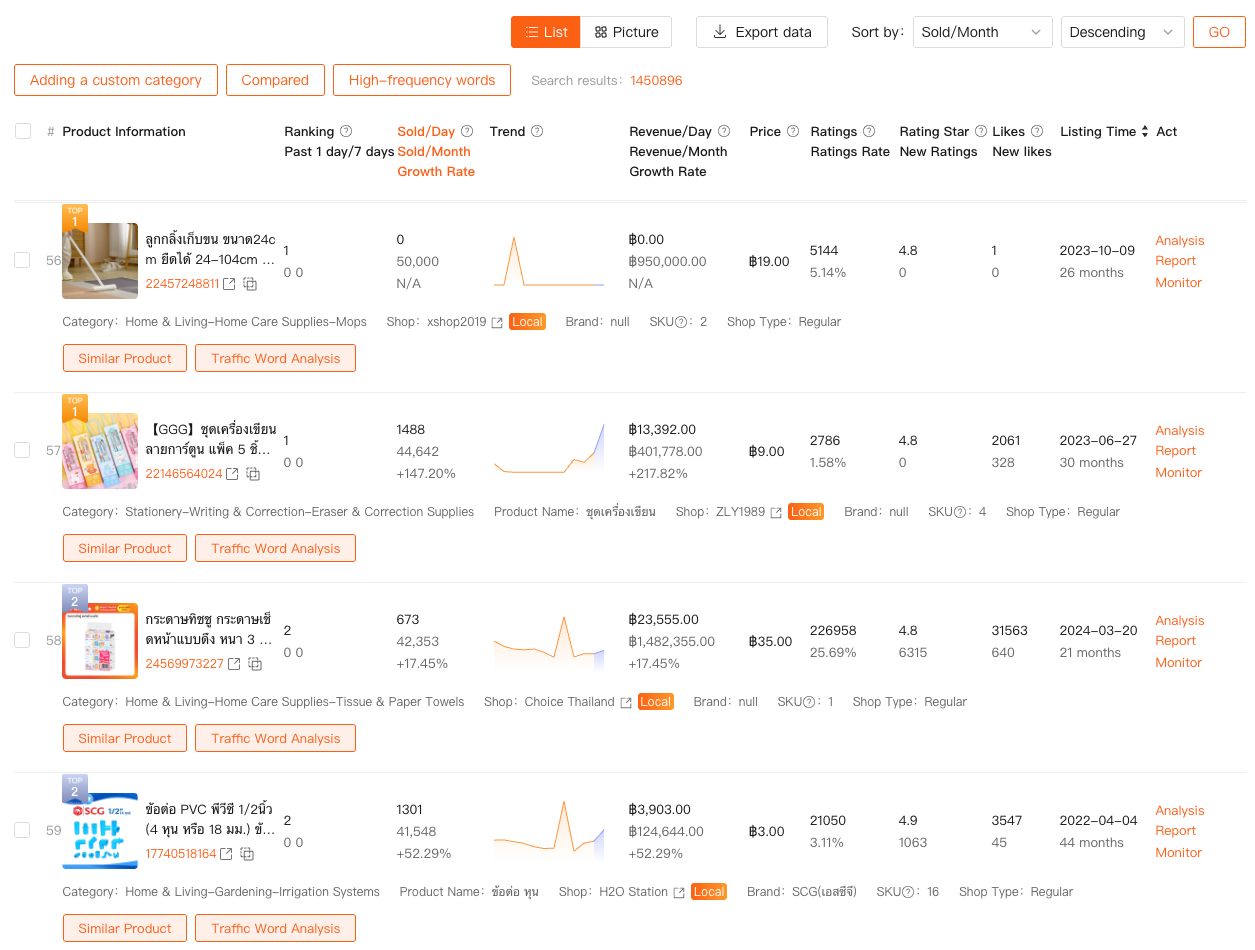Click the SKU help icon in row 58
This screenshot has height=950, width=1255.
click(806, 701)
